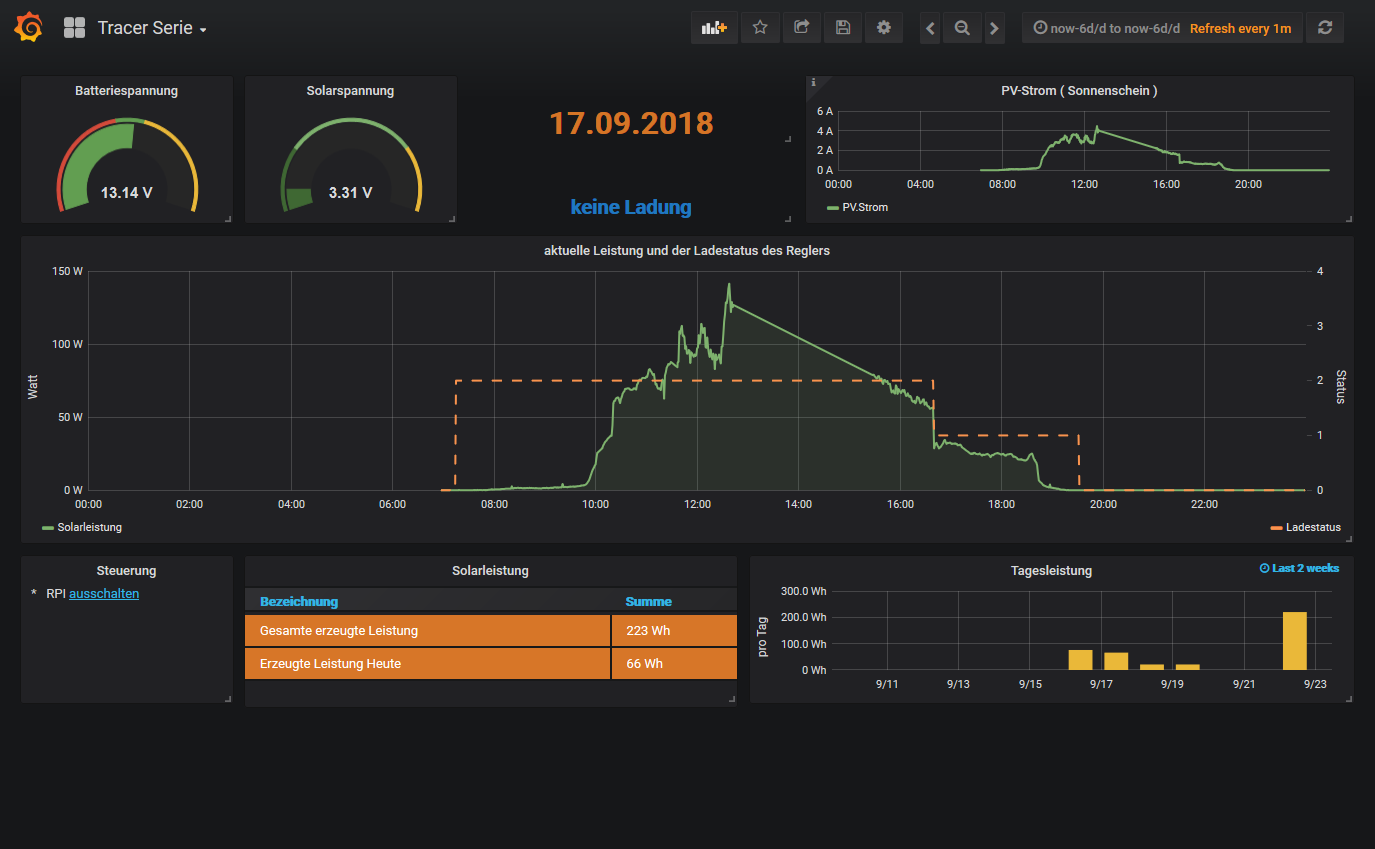Screen dimensions: 1375x849
Task: Click the save dashboard icon
Action: [x=843, y=28]
